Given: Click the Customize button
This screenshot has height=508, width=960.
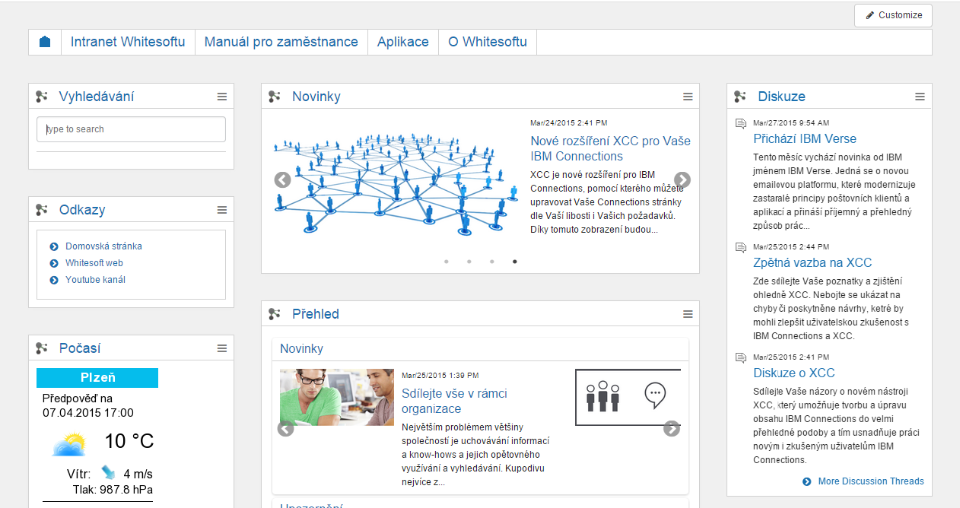Looking at the screenshot, I should click(x=893, y=15).
